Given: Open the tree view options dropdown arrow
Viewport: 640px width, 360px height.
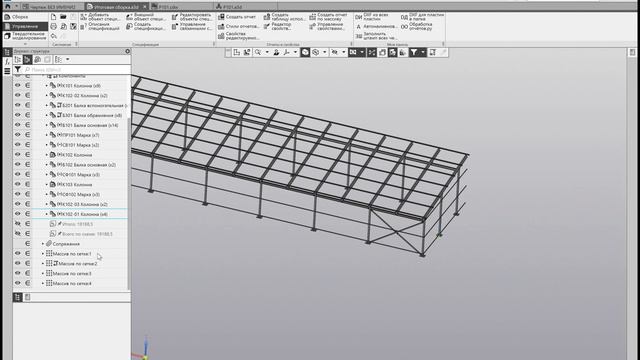Looking at the screenshot, I should click(x=67, y=60).
